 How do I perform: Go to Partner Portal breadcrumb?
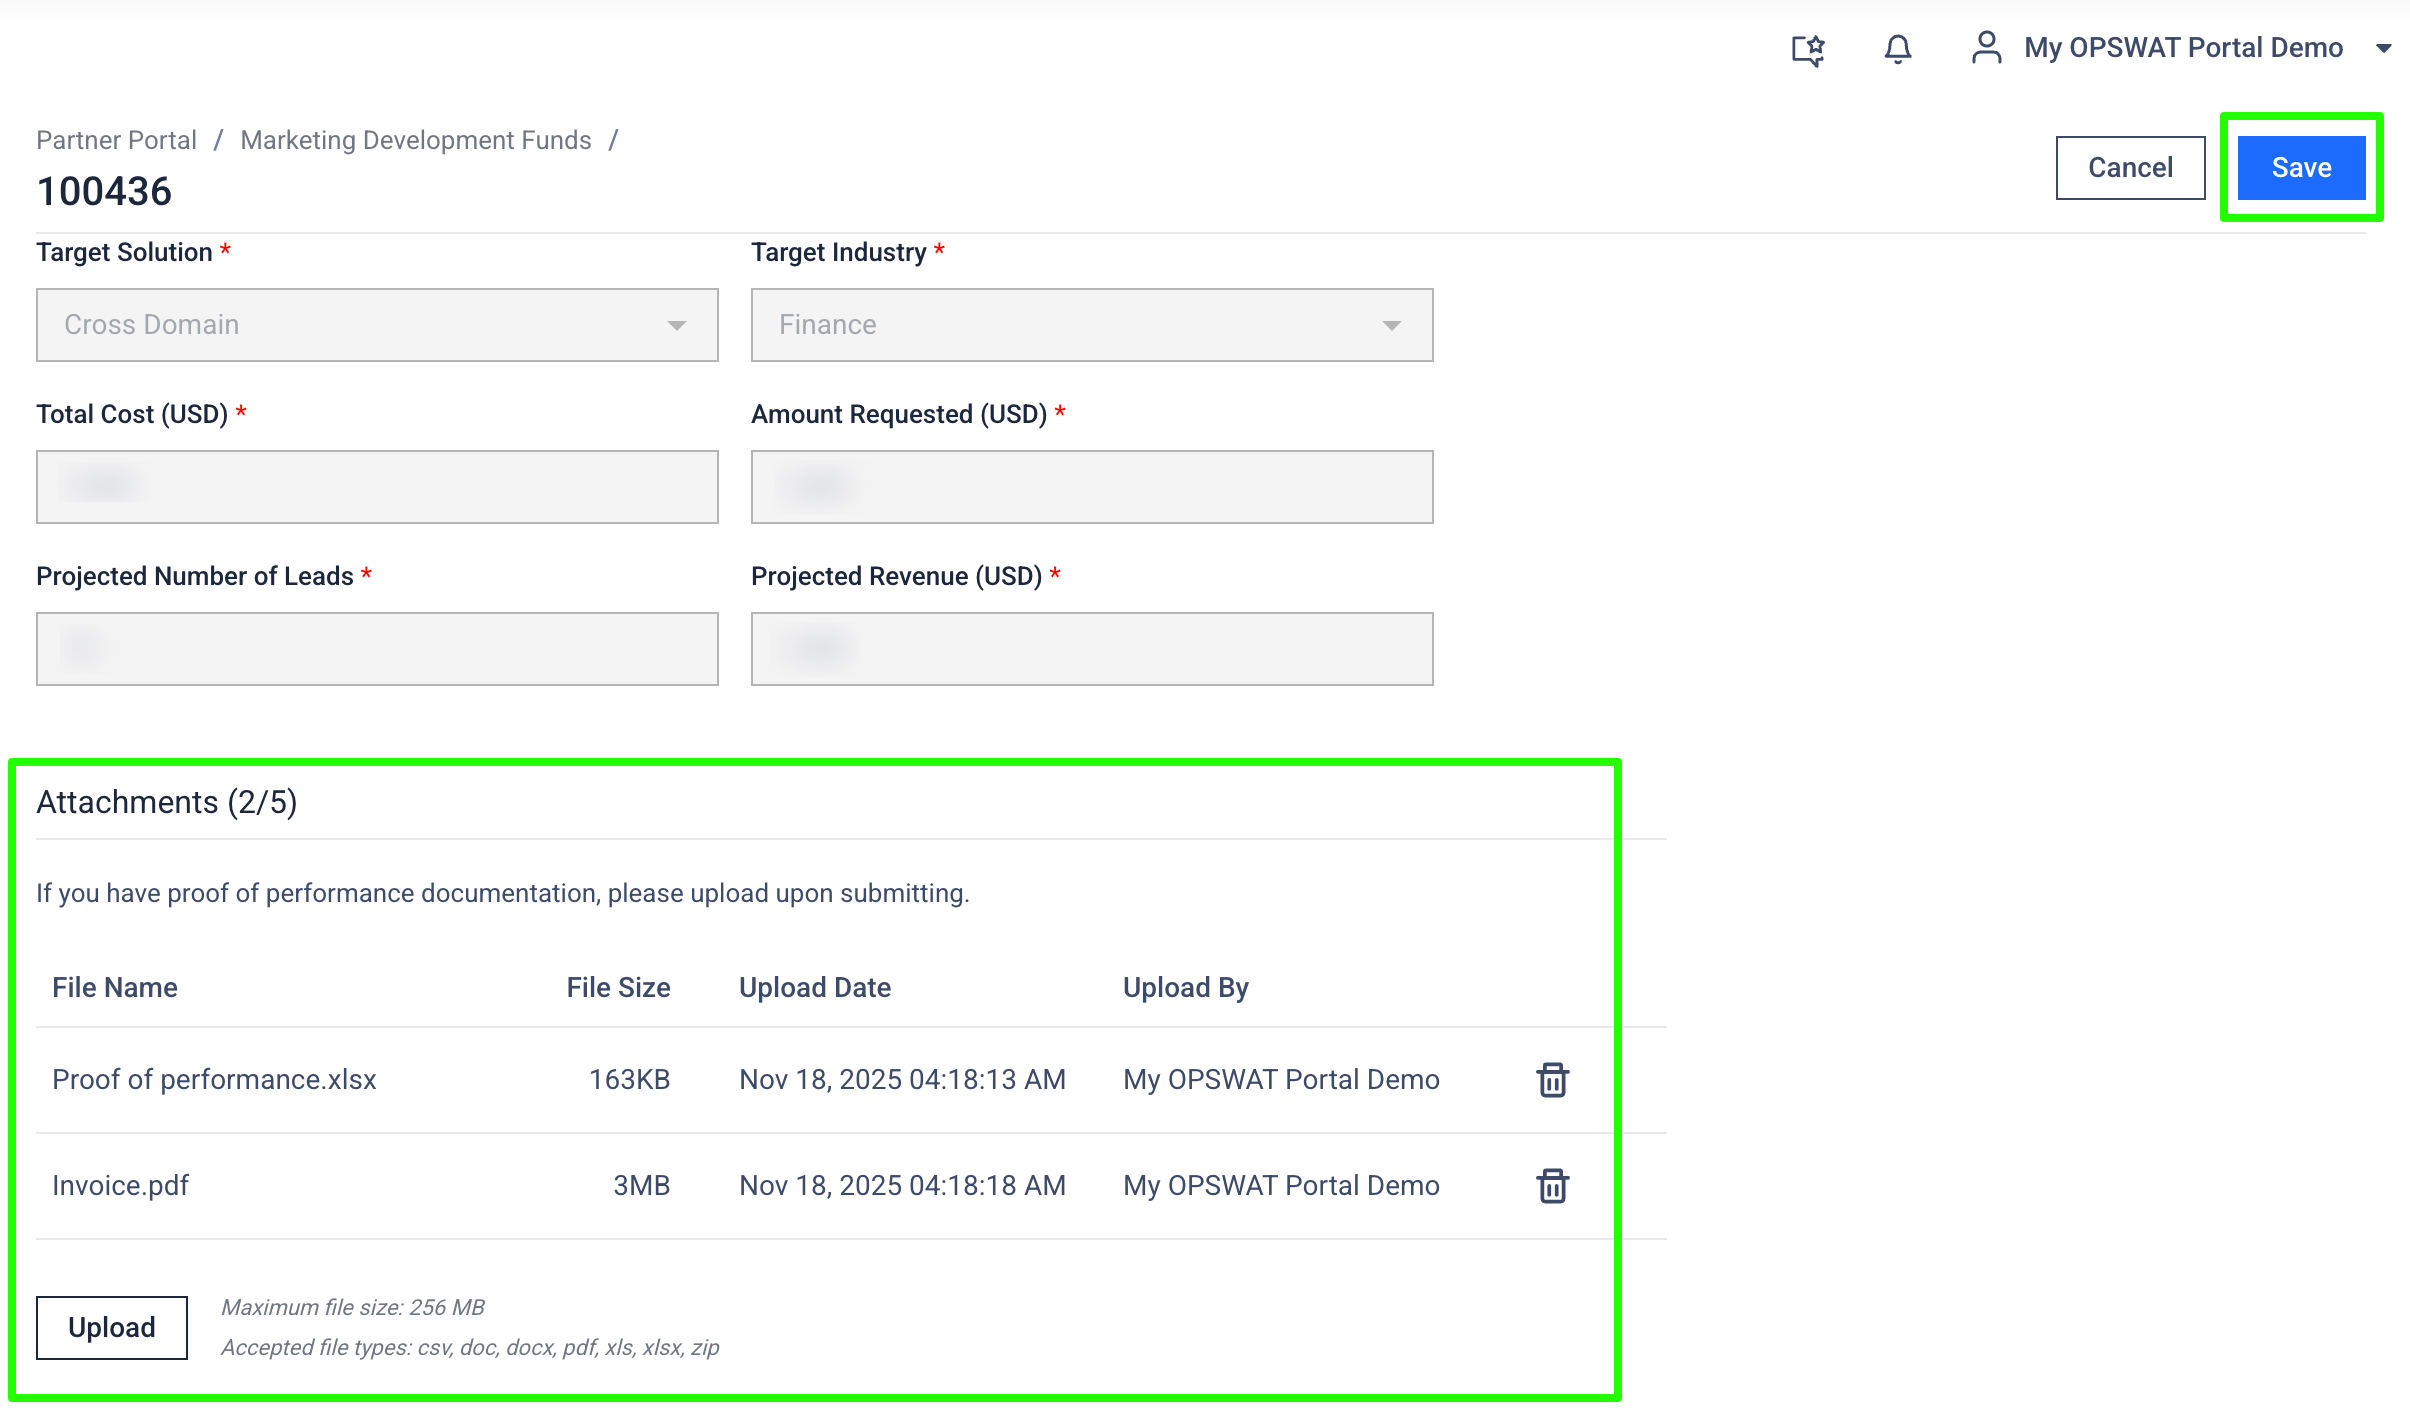click(116, 140)
